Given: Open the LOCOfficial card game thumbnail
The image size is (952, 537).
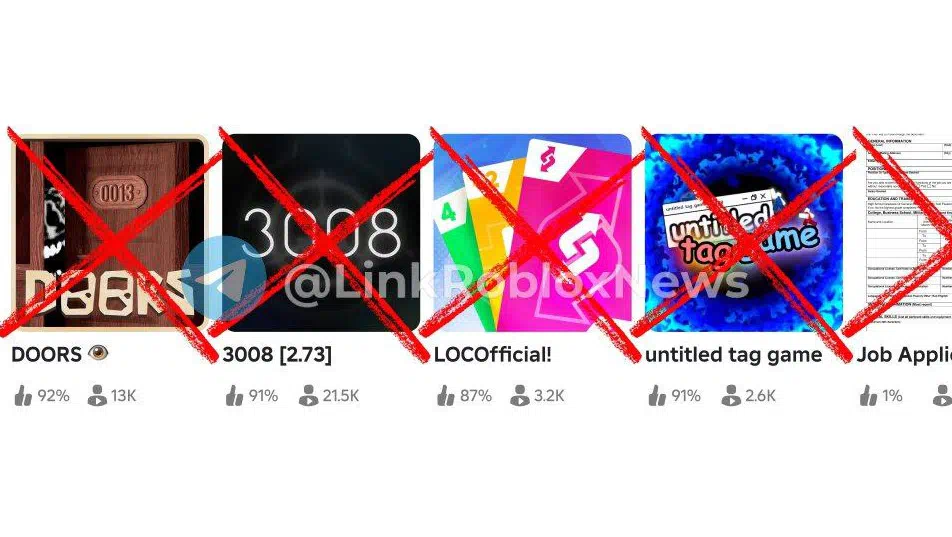Looking at the screenshot, I should coord(532,233).
